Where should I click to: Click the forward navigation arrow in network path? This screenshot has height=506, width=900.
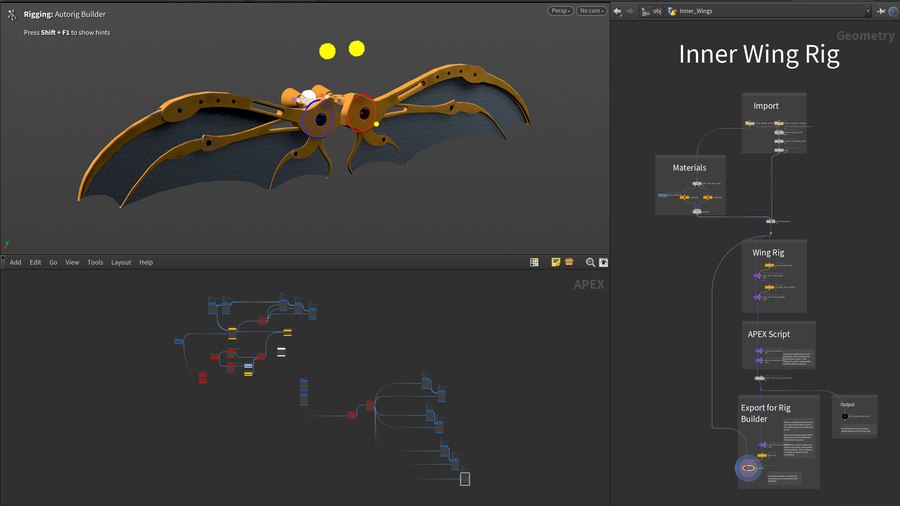pos(630,12)
